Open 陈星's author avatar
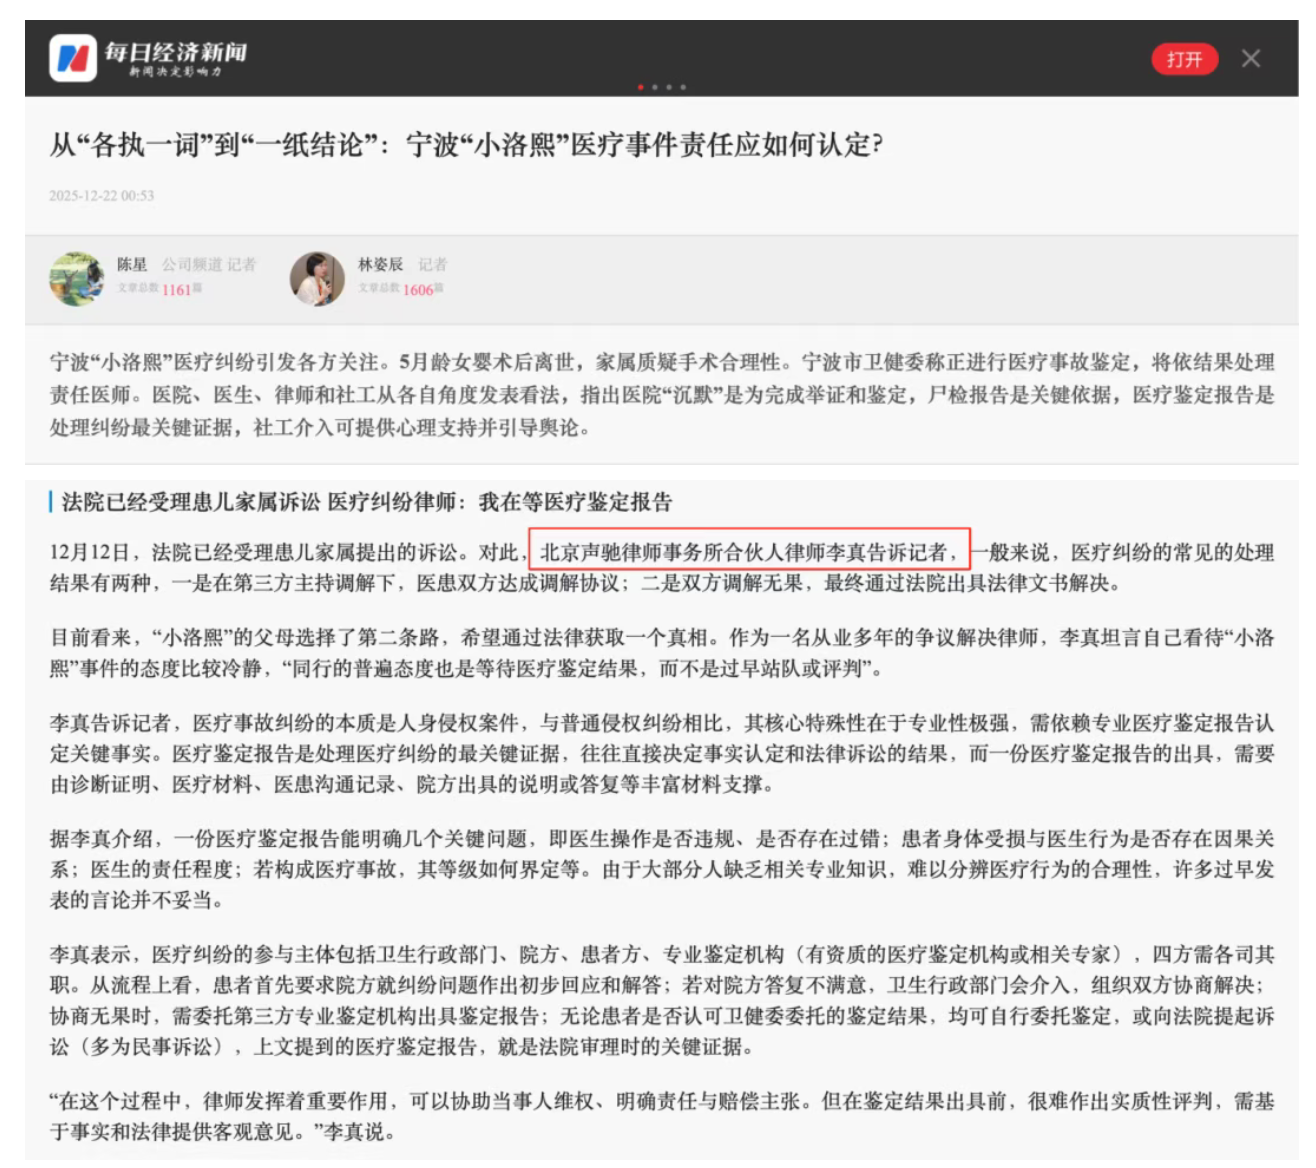Screen dimensions: 1316x1168 click(77, 278)
